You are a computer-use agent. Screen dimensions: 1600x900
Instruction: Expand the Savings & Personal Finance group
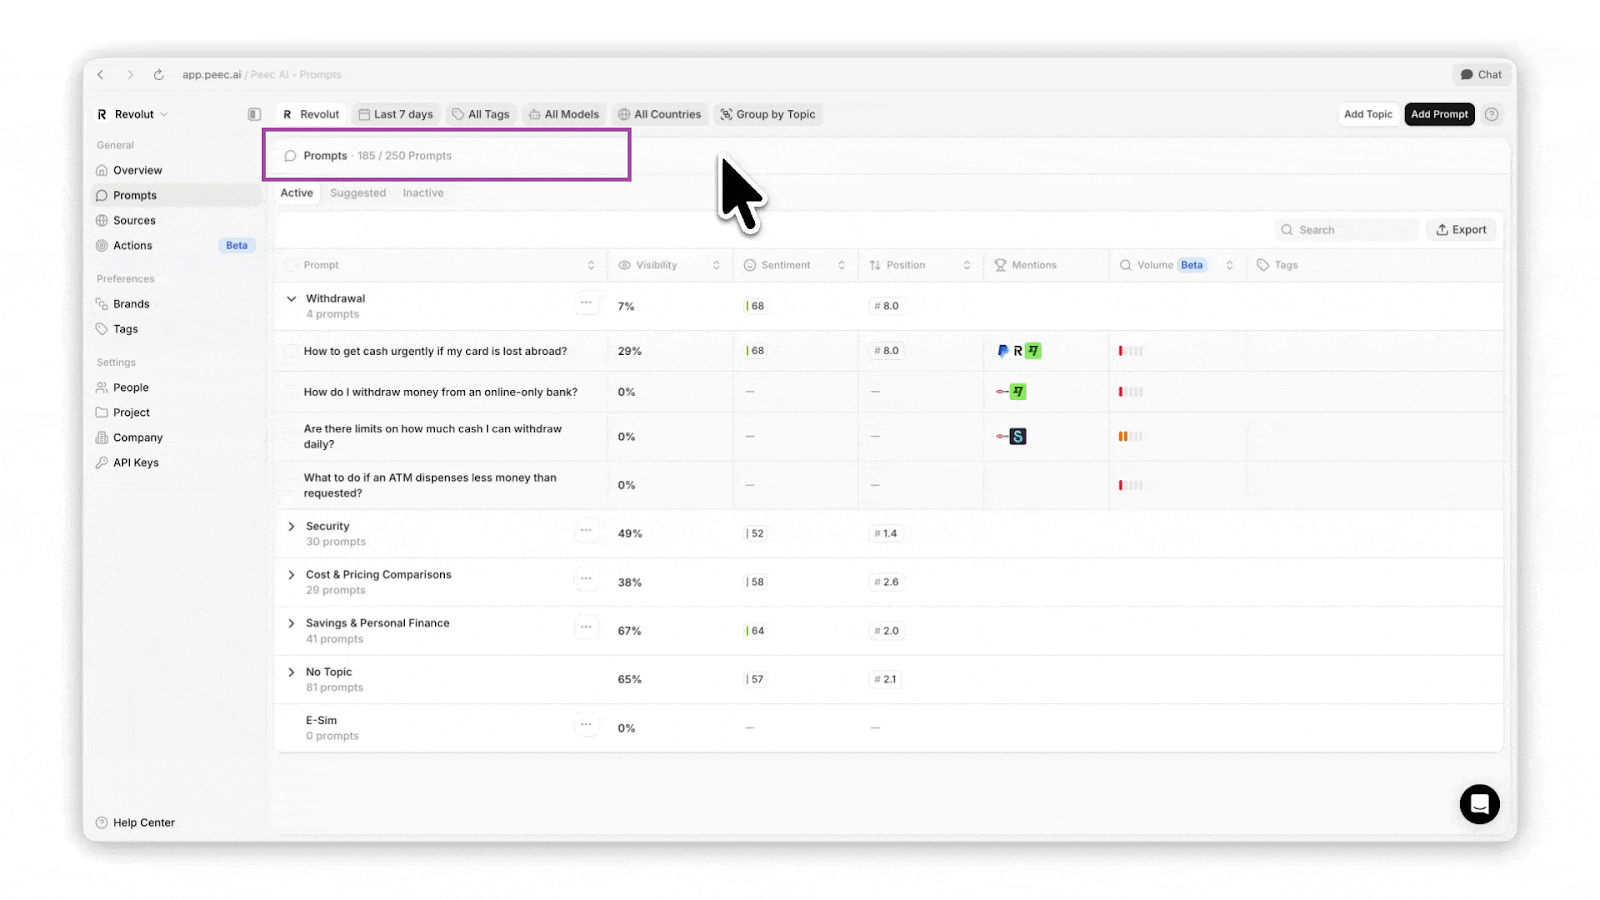pyautogui.click(x=291, y=624)
